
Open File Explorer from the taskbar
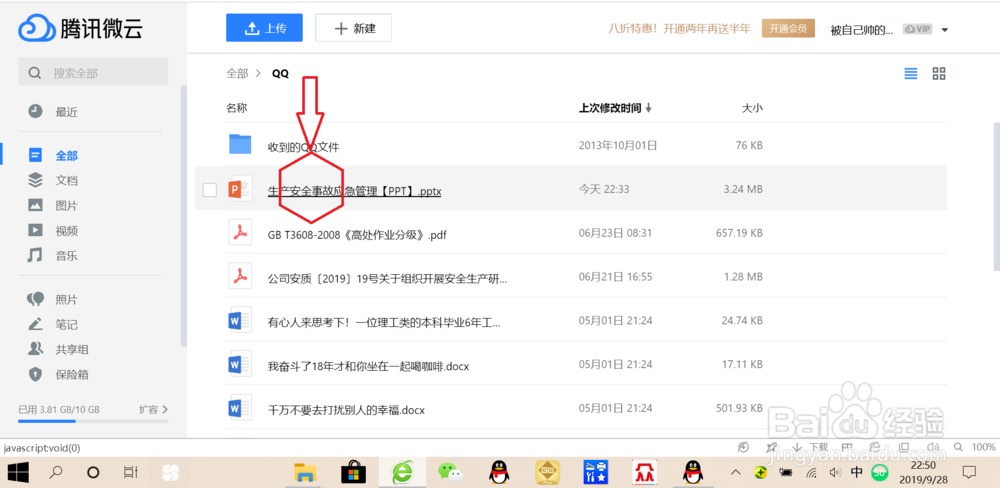tap(305, 473)
